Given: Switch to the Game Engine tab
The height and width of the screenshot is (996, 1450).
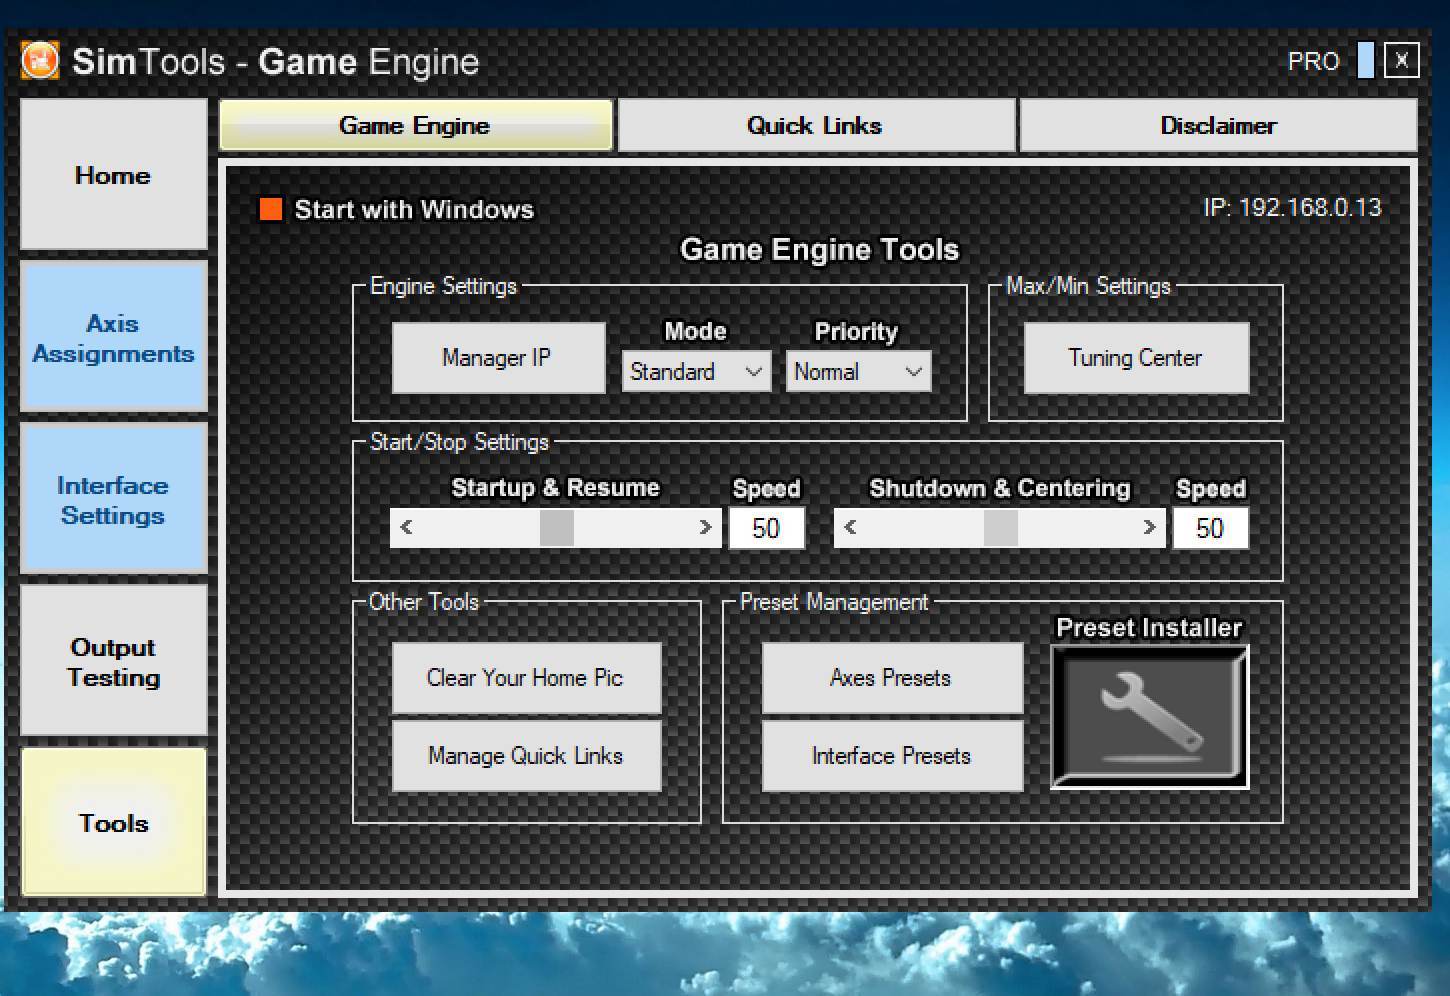Looking at the screenshot, I should (x=415, y=125).
